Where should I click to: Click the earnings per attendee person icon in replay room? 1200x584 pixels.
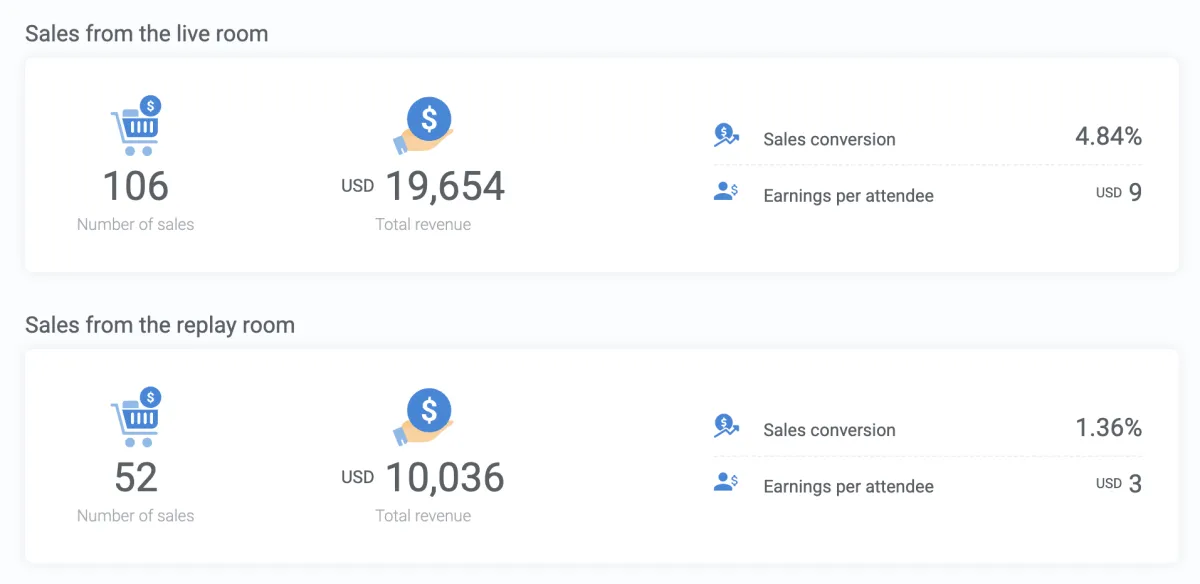pos(724,483)
